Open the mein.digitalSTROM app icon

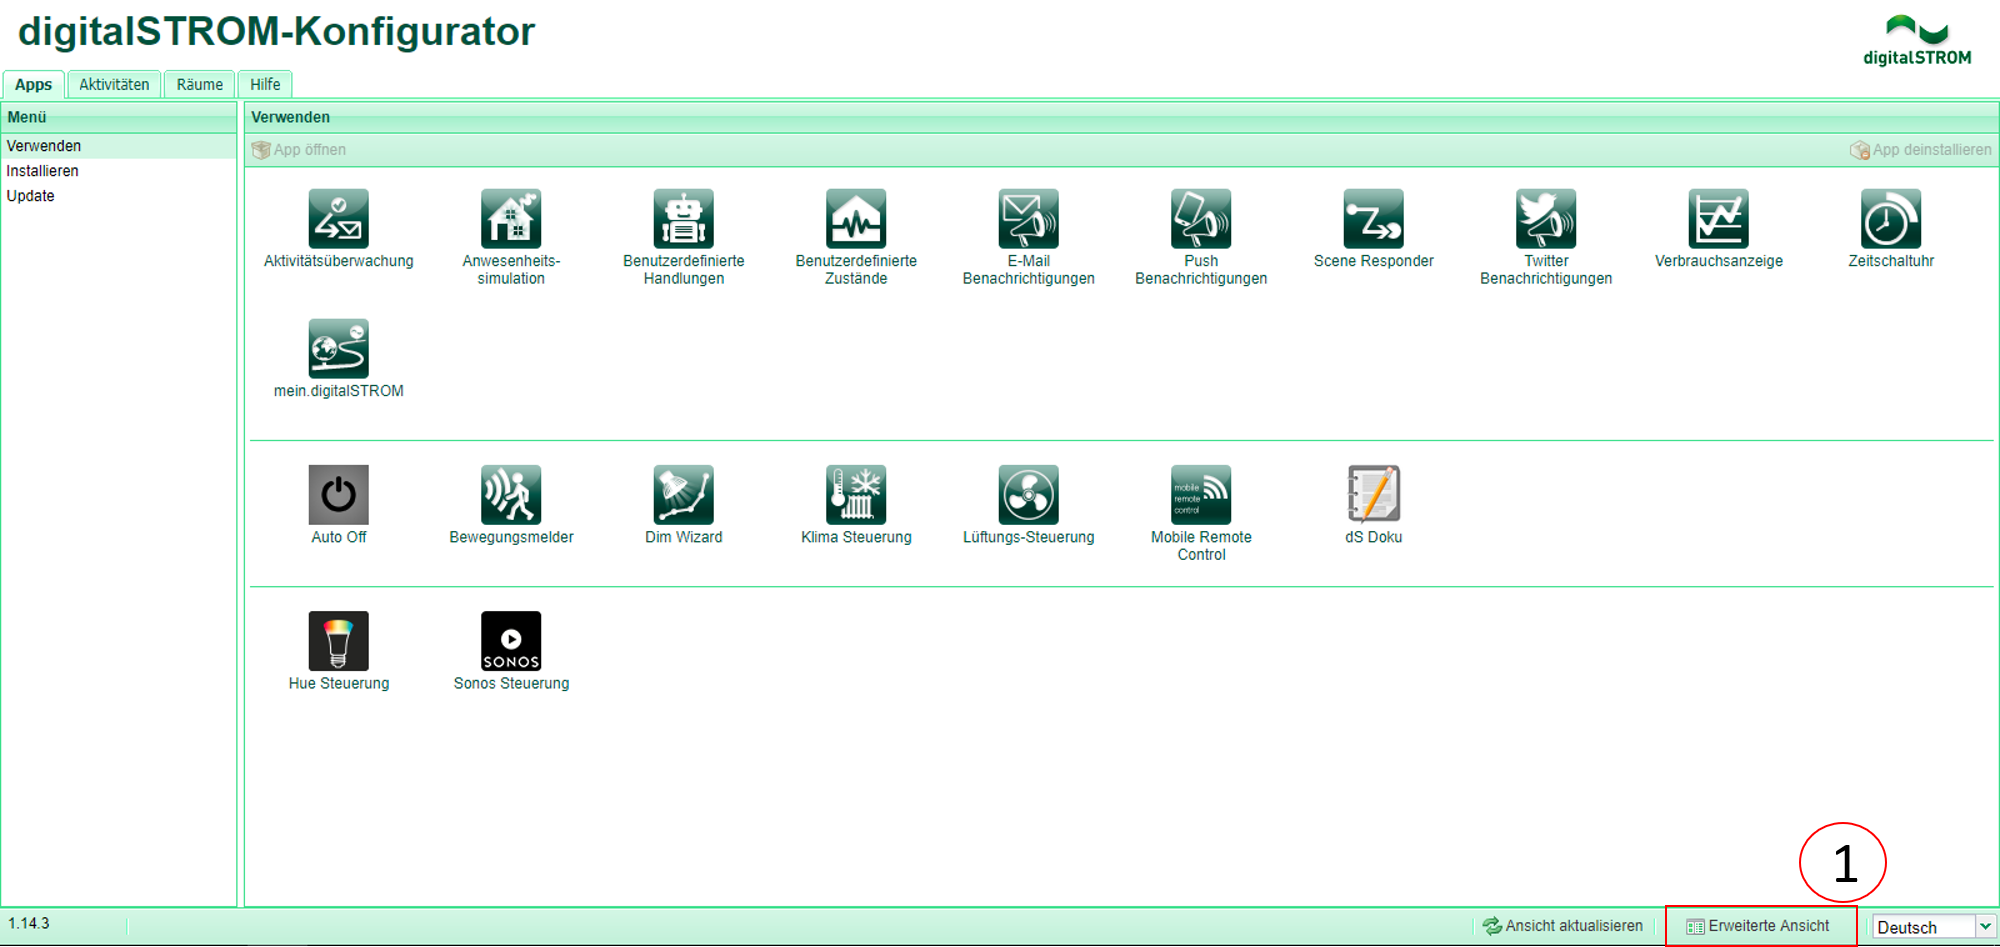point(338,348)
